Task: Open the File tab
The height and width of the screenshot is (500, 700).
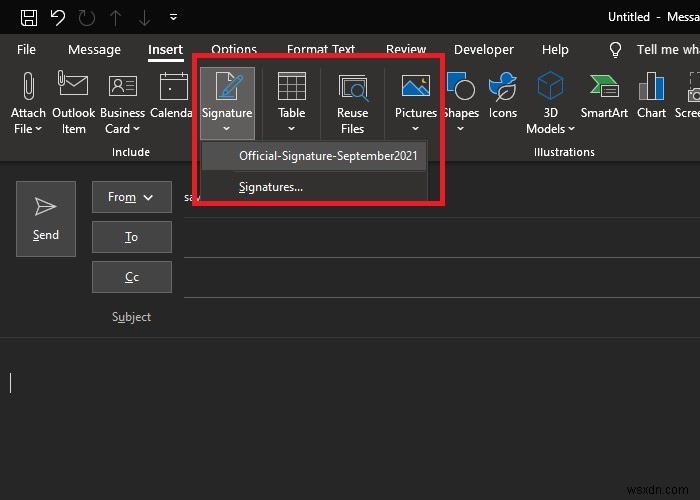Action: click(26, 50)
